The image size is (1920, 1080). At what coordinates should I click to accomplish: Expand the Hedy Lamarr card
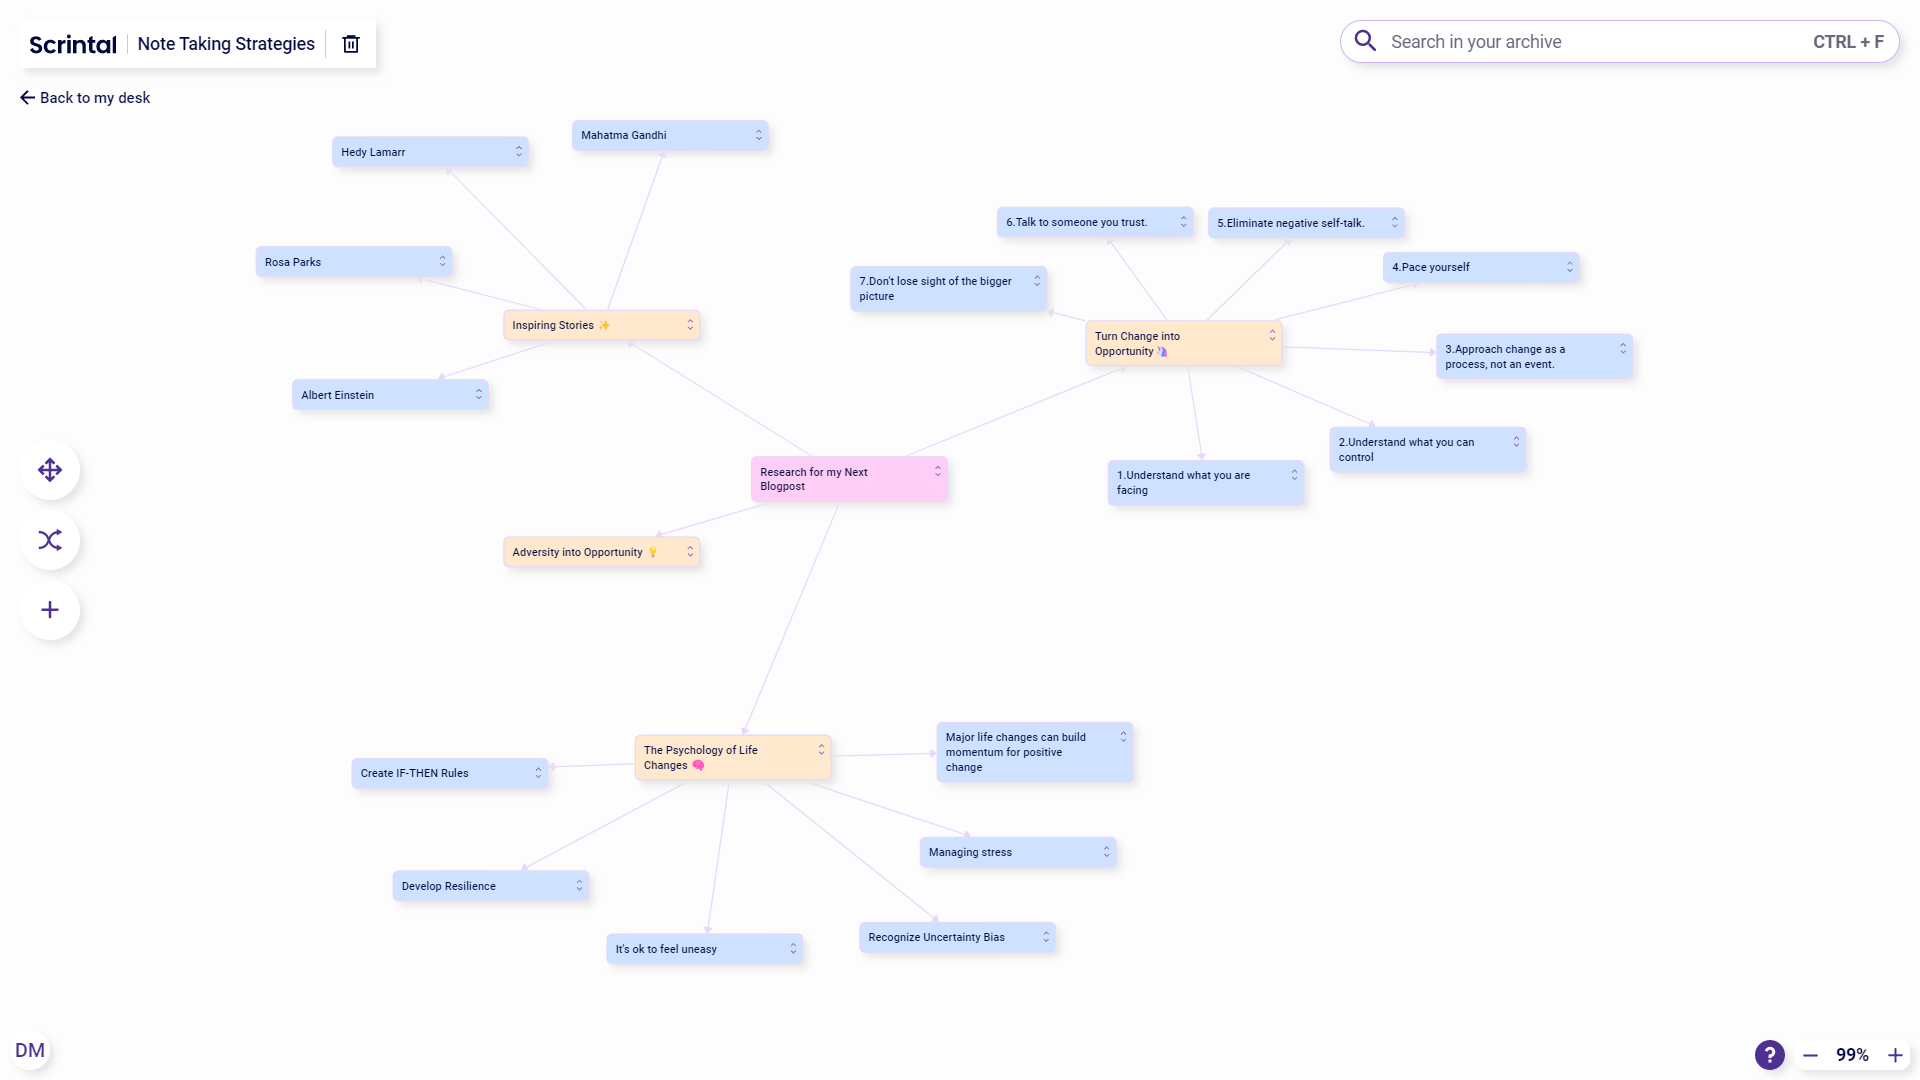pos(519,152)
